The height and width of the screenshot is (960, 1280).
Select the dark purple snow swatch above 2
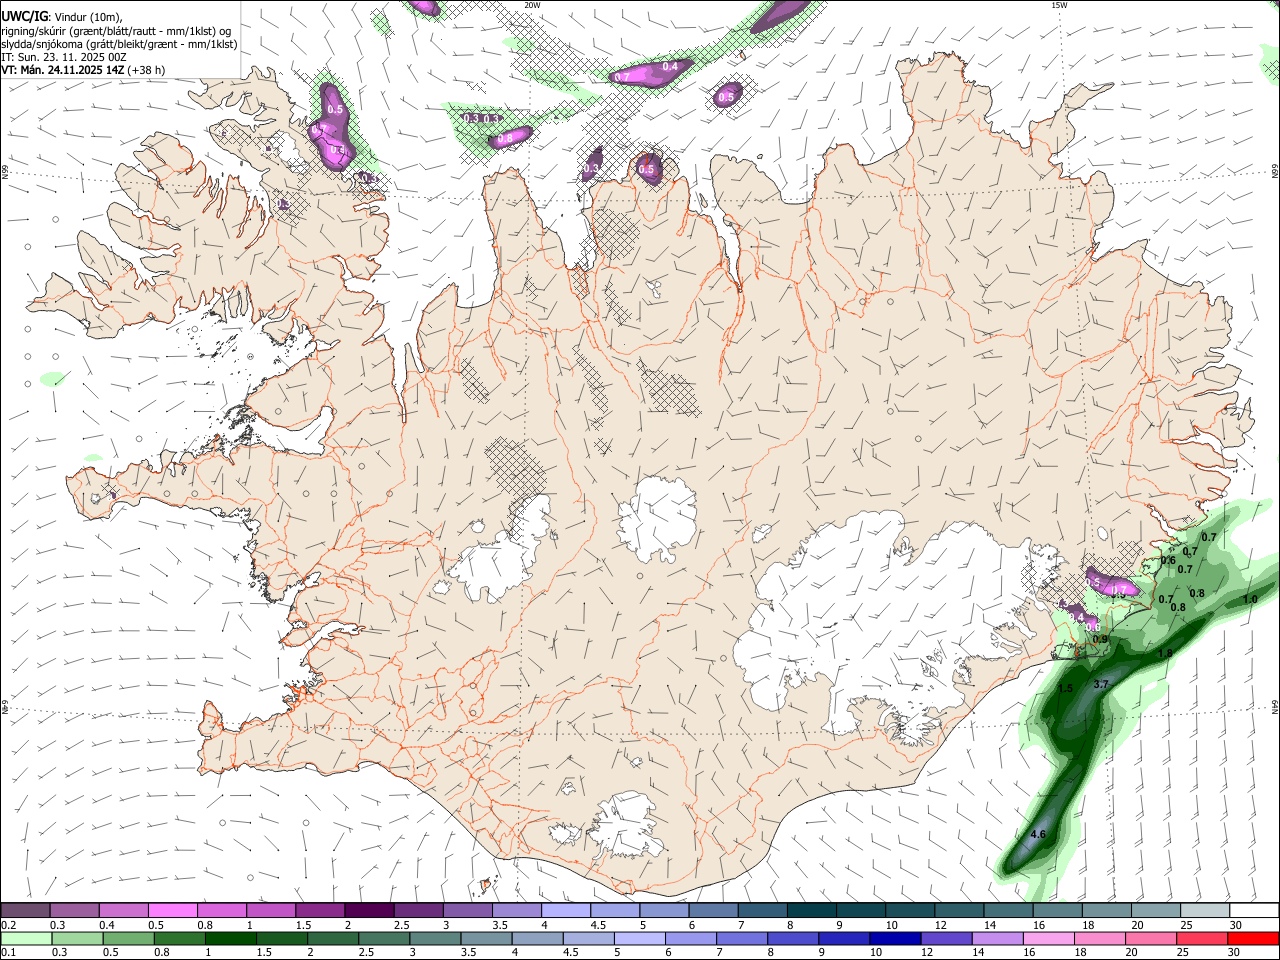click(368, 910)
